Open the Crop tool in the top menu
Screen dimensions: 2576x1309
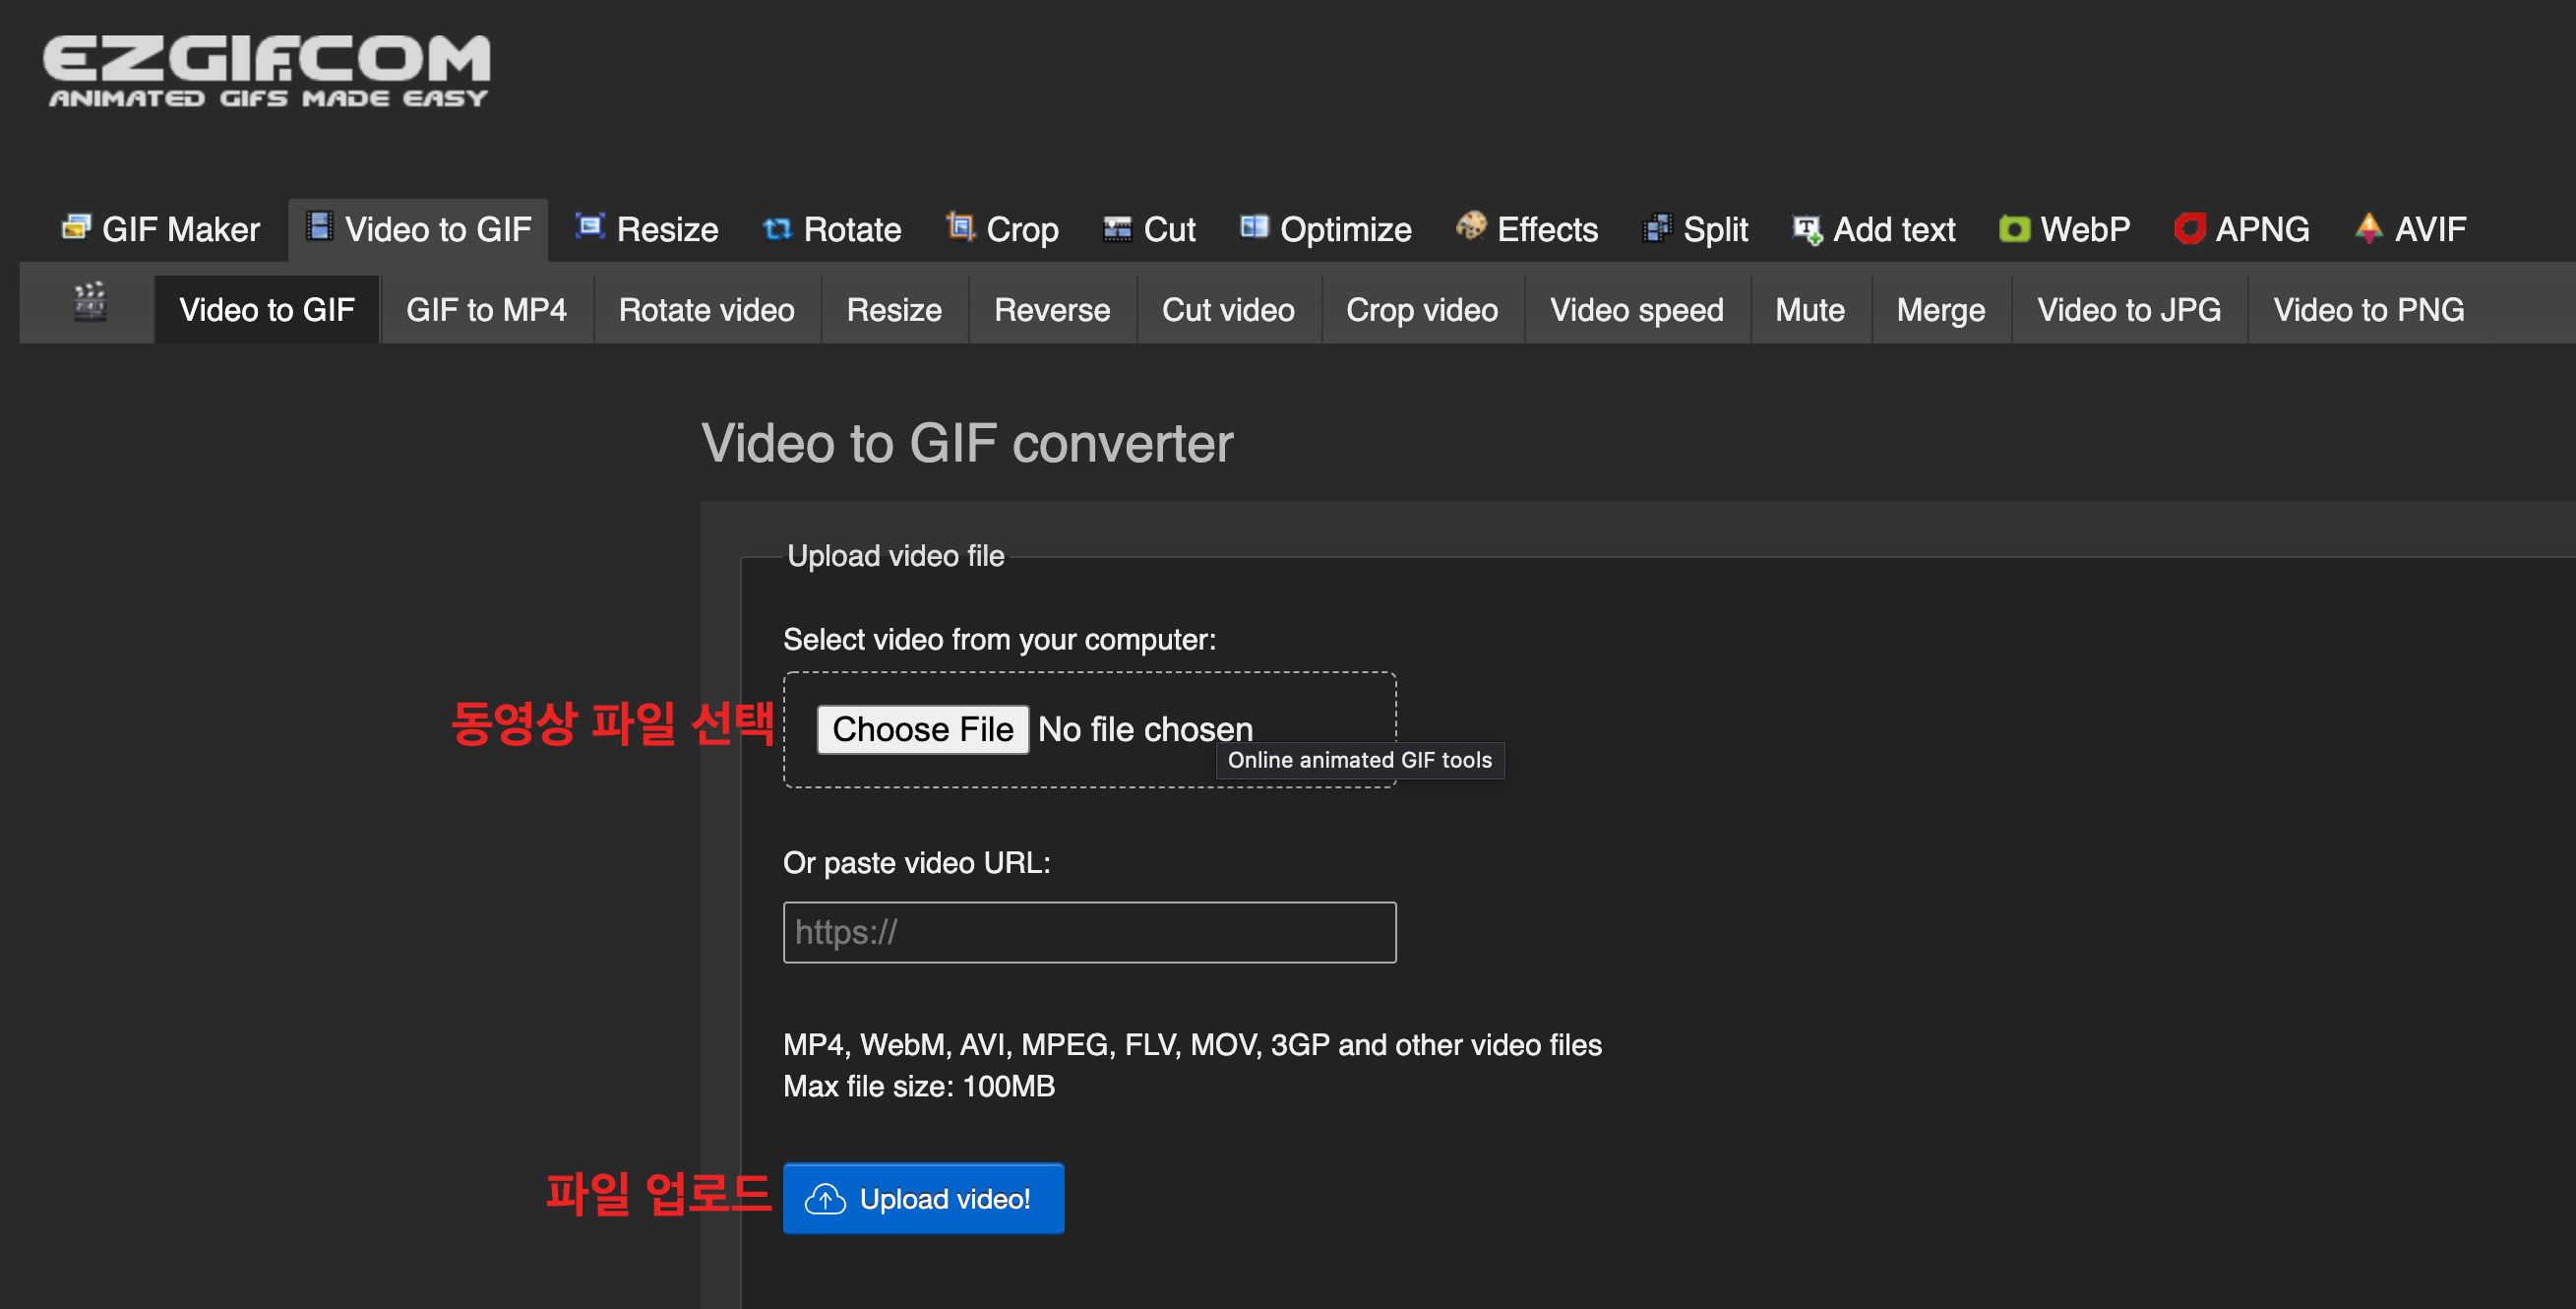tap(1002, 230)
